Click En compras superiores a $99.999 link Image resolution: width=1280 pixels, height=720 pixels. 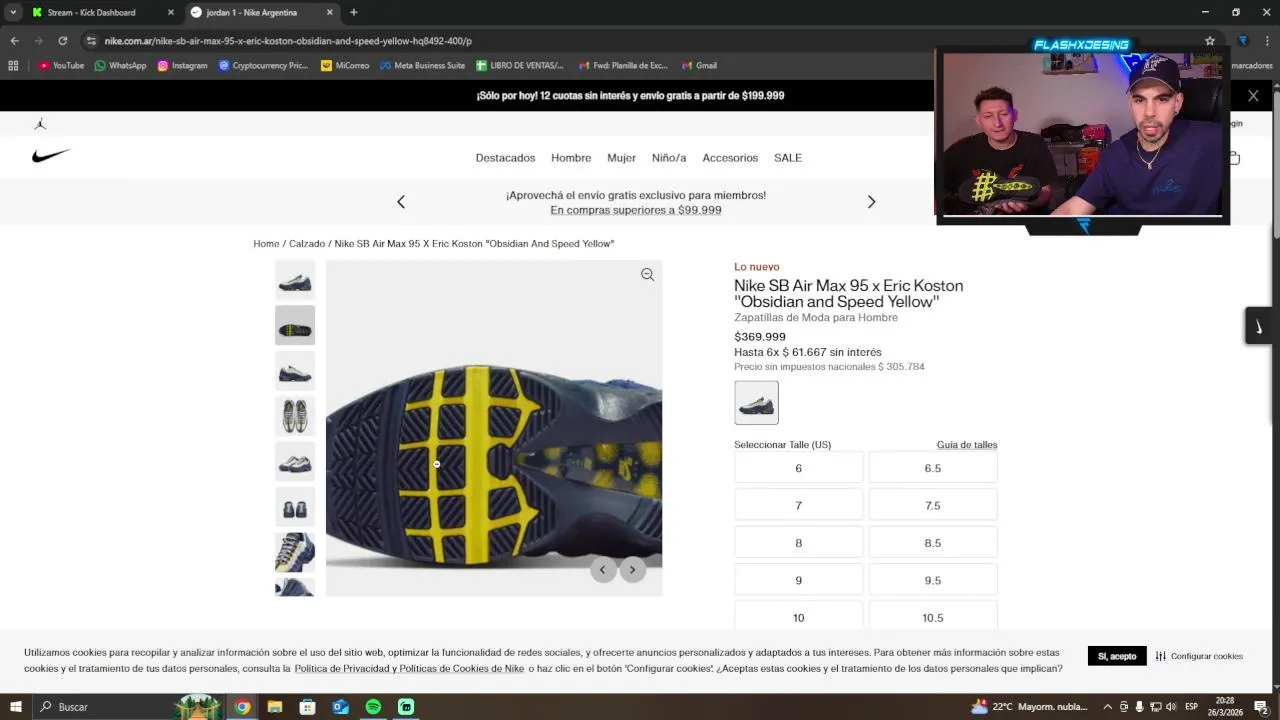[x=636, y=210]
